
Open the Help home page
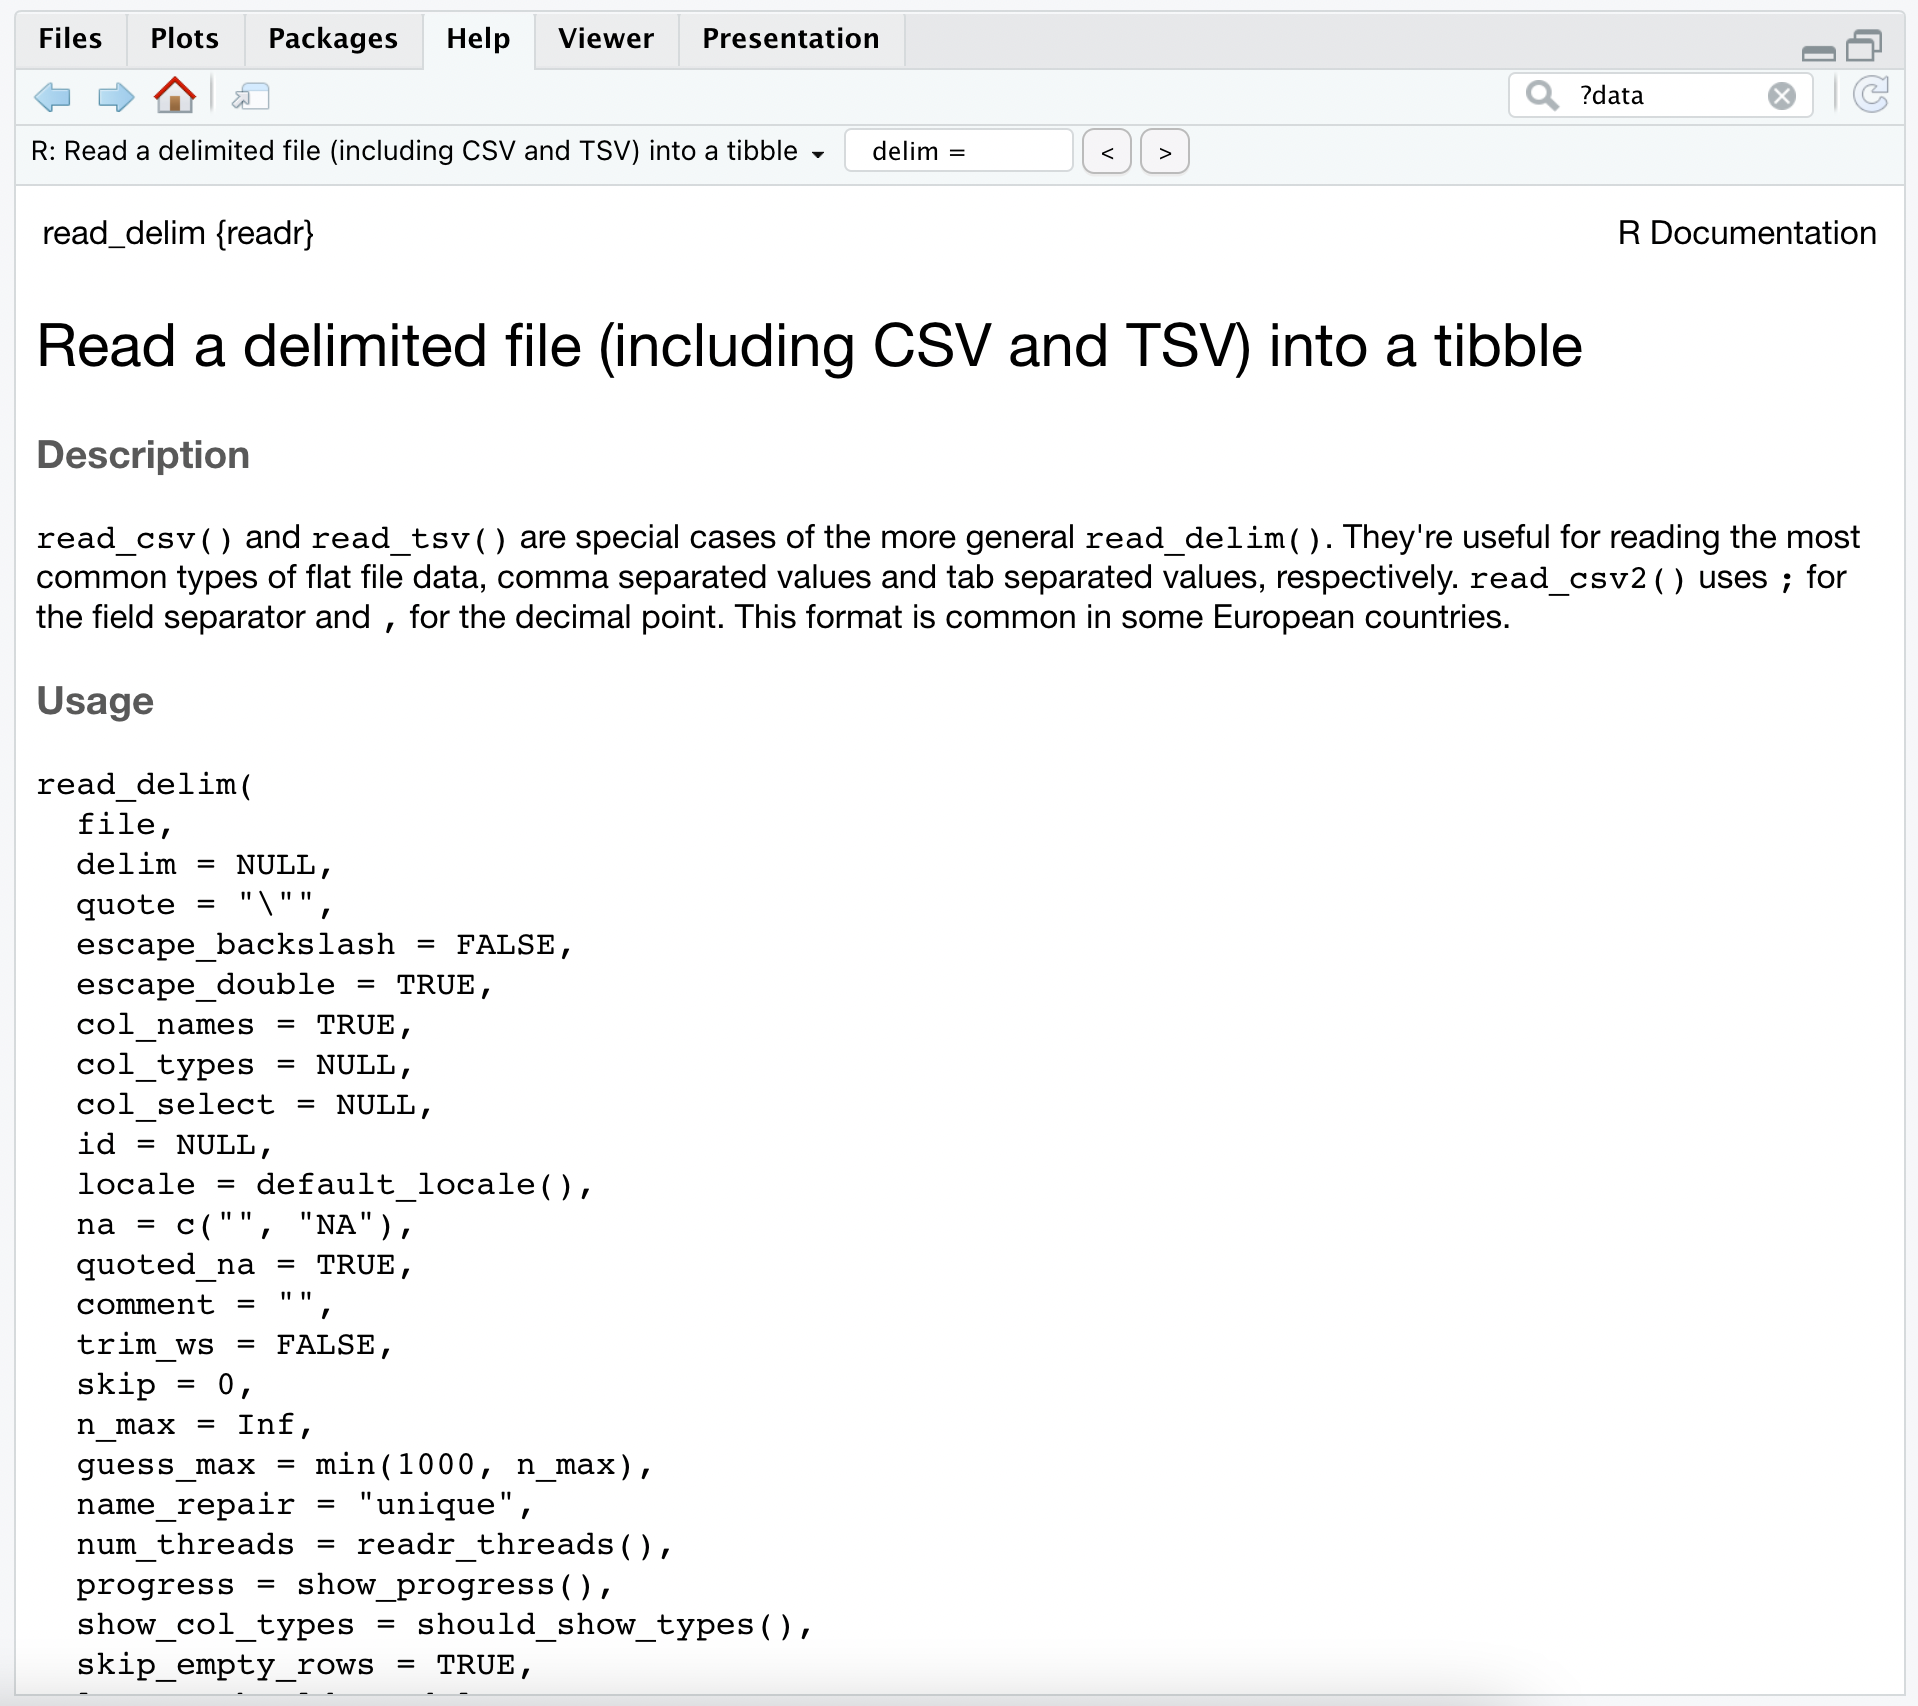pos(175,96)
